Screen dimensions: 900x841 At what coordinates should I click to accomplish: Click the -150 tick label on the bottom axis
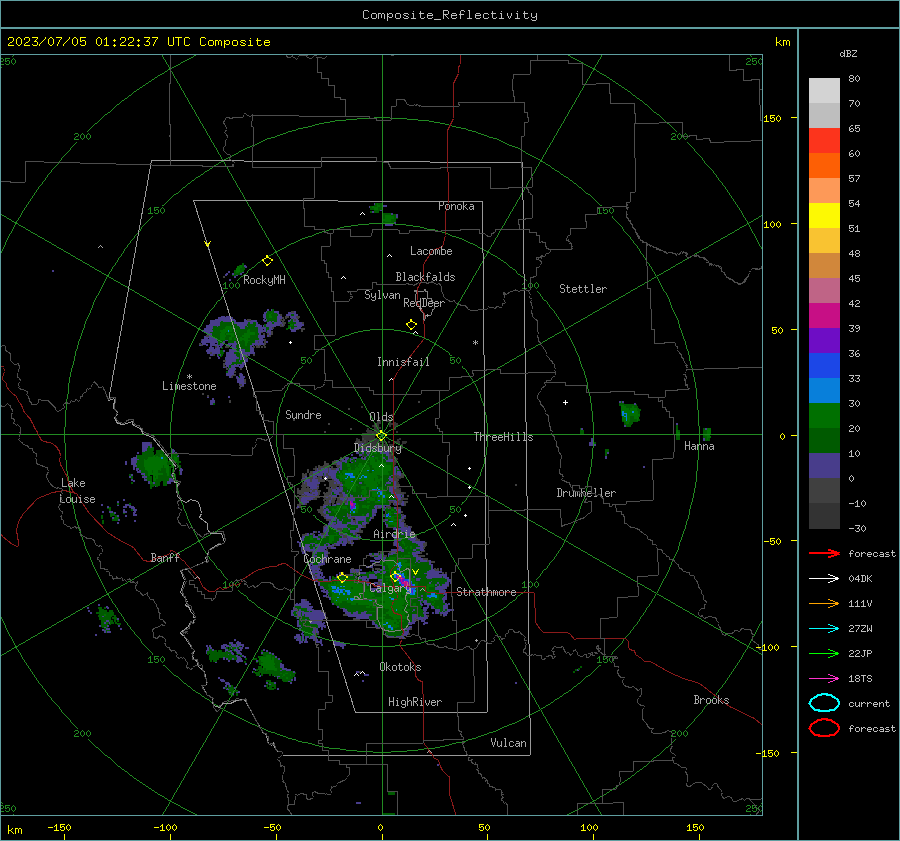[59, 827]
